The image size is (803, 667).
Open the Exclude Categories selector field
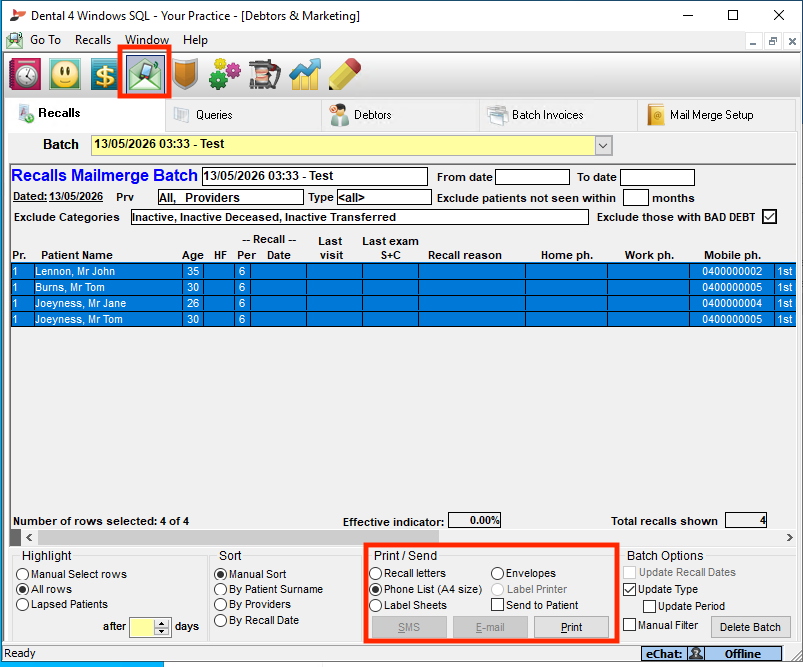pyautogui.click(x=360, y=217)
